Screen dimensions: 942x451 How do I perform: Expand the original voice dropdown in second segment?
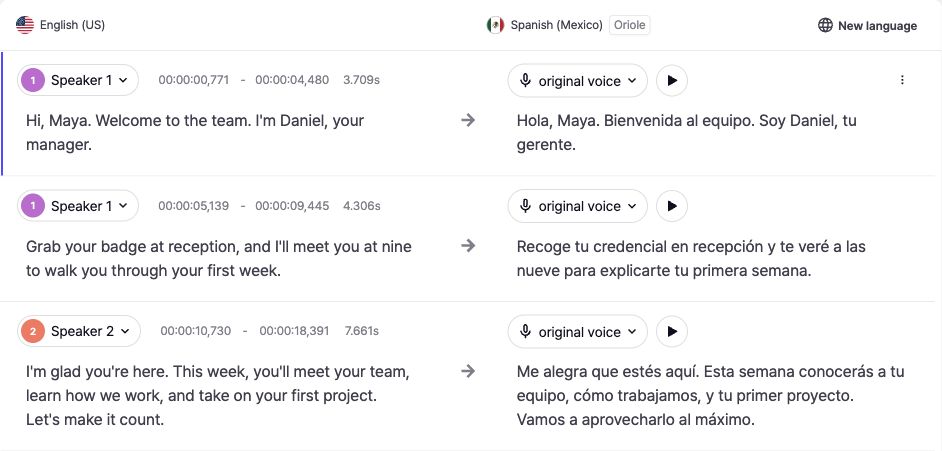point(577,206)
